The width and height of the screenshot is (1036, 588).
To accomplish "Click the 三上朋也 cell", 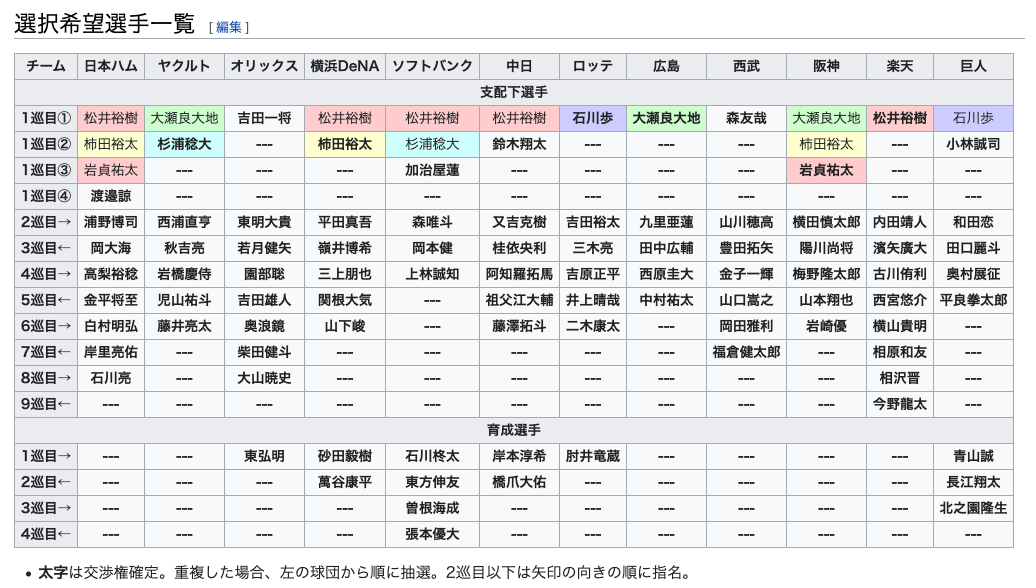I will [x=345, y=274].
